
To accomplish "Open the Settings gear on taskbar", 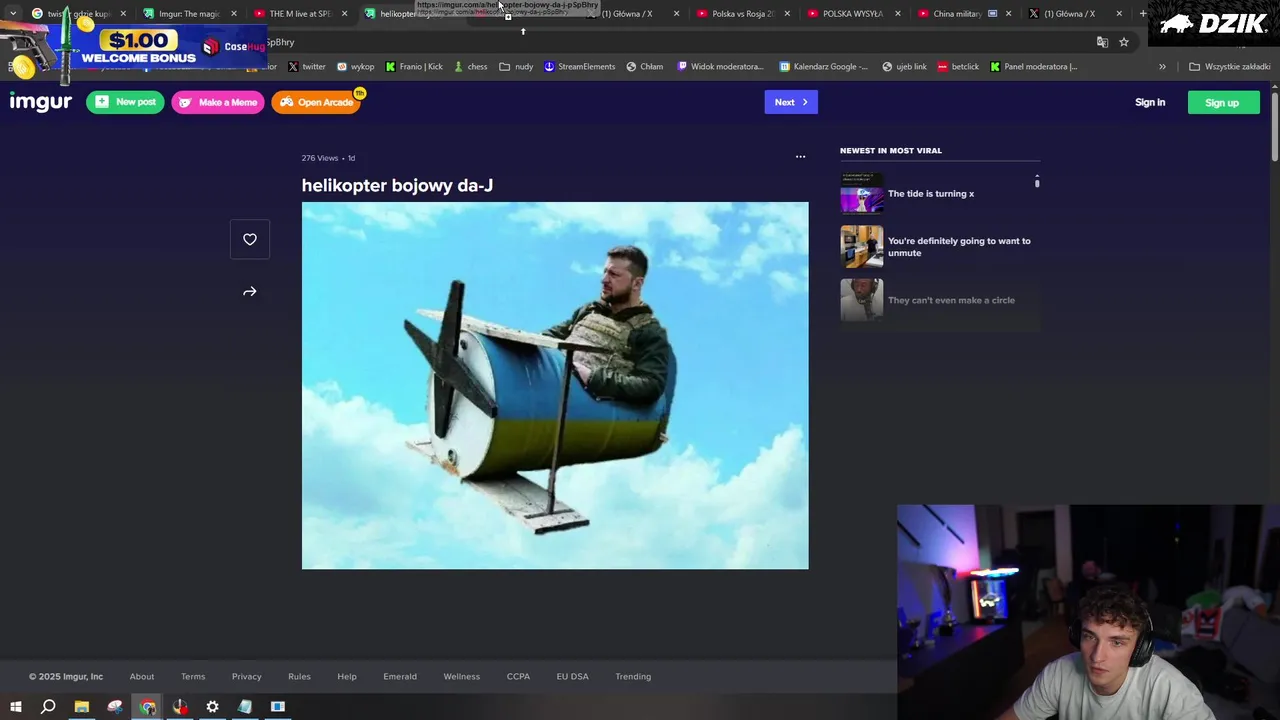I will (x=213, y=707).
